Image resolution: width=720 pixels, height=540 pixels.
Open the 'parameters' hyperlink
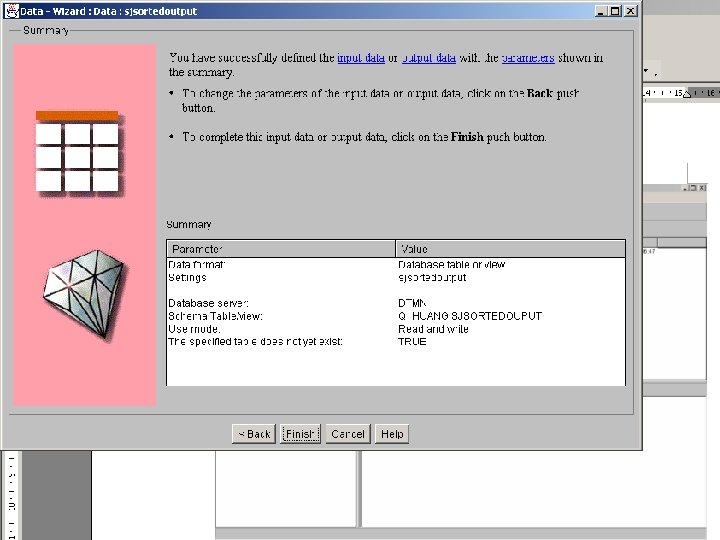(x=528, y=58)
